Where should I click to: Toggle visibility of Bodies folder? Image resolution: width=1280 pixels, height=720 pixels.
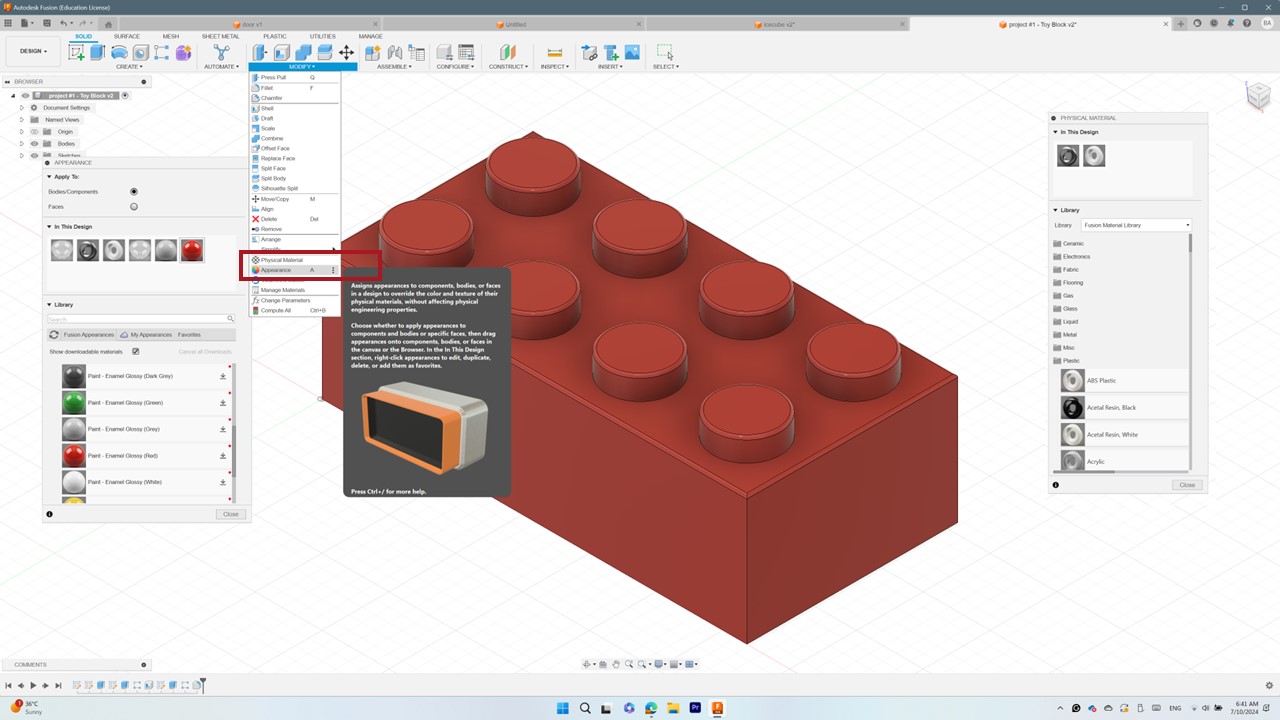[x=34, y=143]
